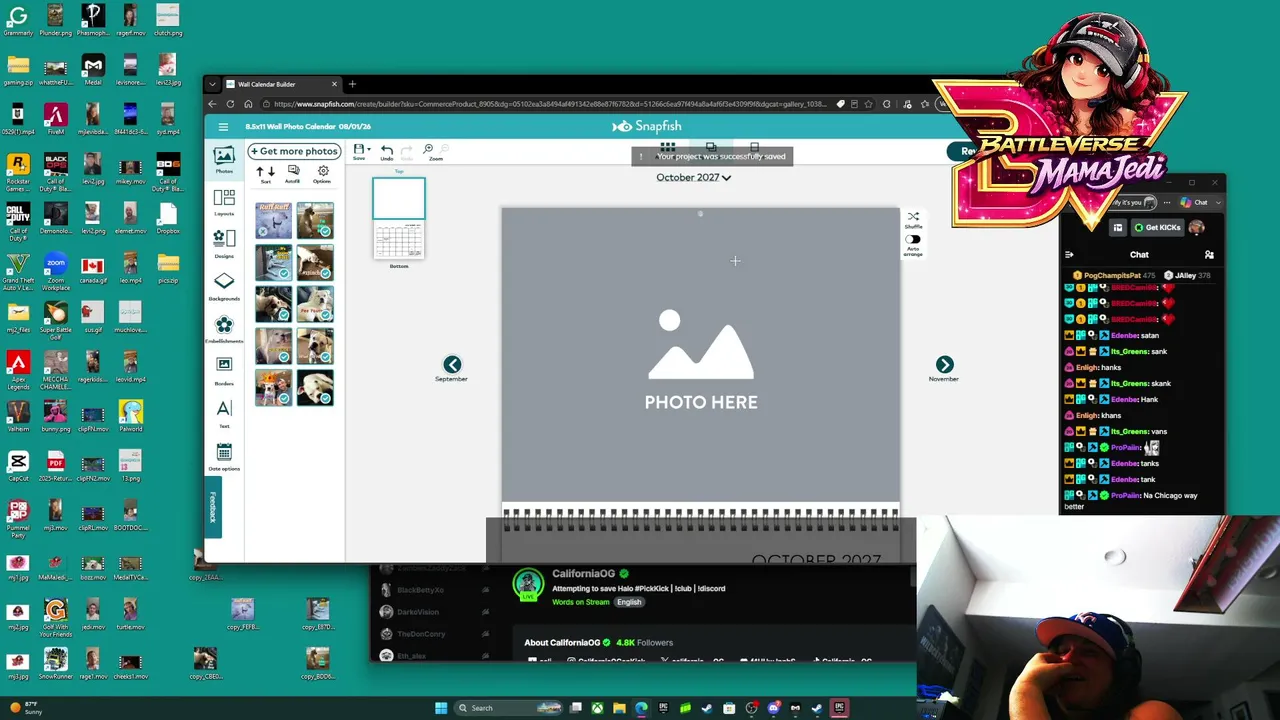1280x720 pixels.
Task: Open browser tab list dropdown
Action: tap(212, 84)
